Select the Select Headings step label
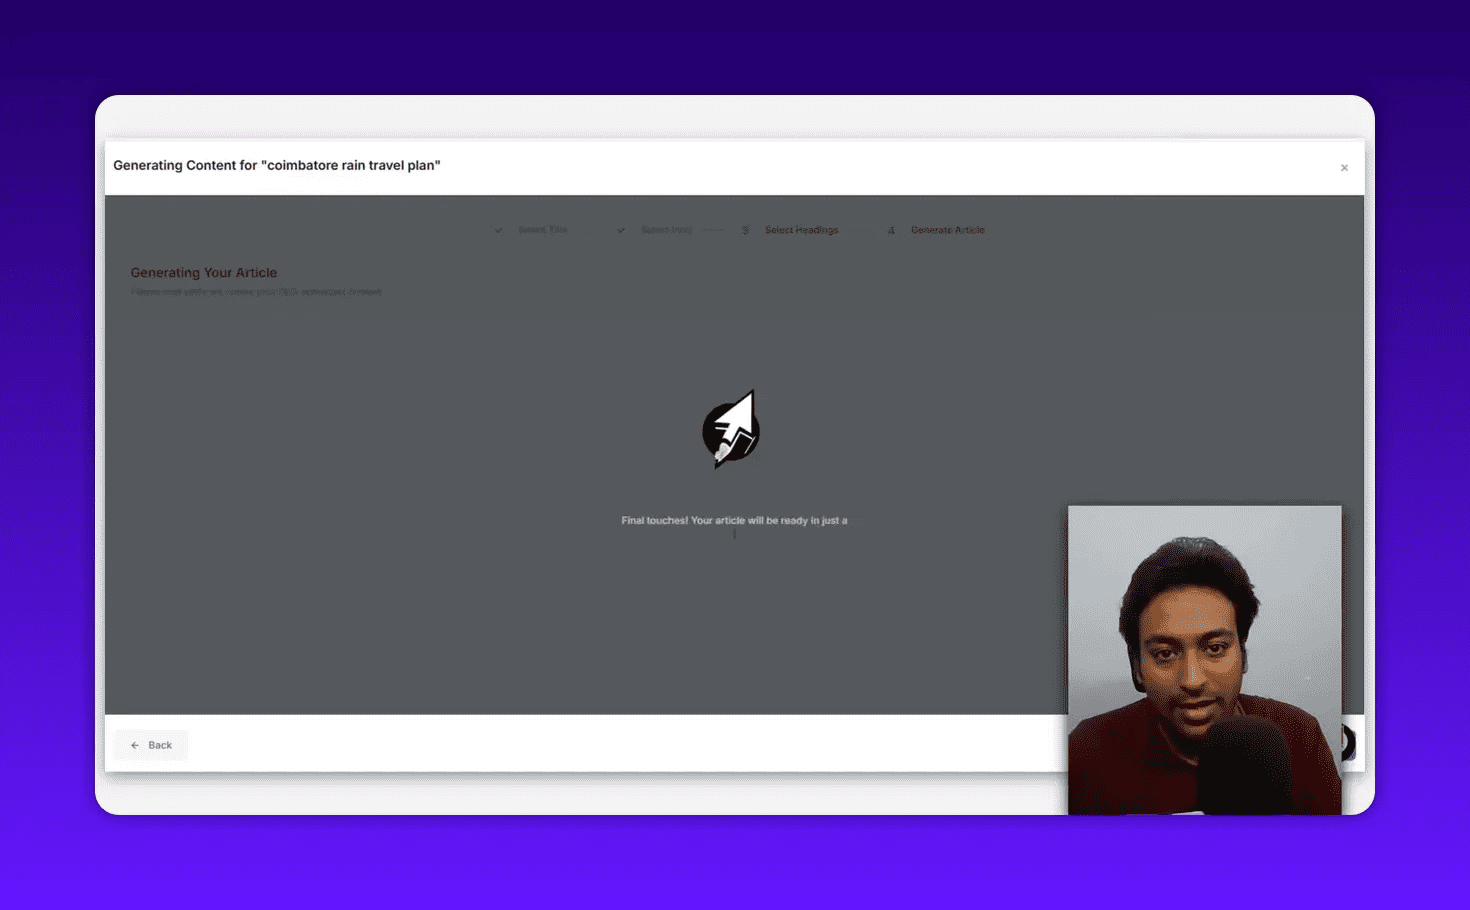1470x910 pixels. pos(801,230)
